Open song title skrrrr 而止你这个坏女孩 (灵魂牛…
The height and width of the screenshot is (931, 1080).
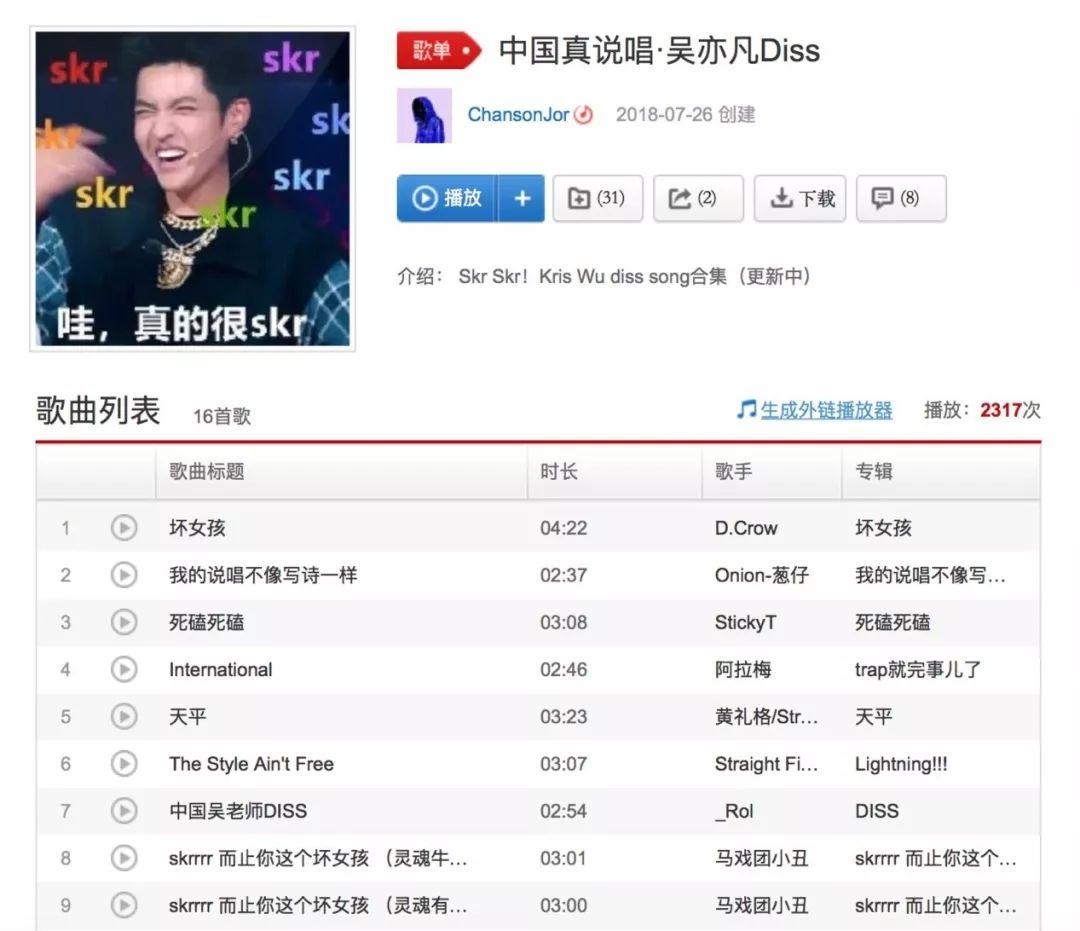(318, 858)
